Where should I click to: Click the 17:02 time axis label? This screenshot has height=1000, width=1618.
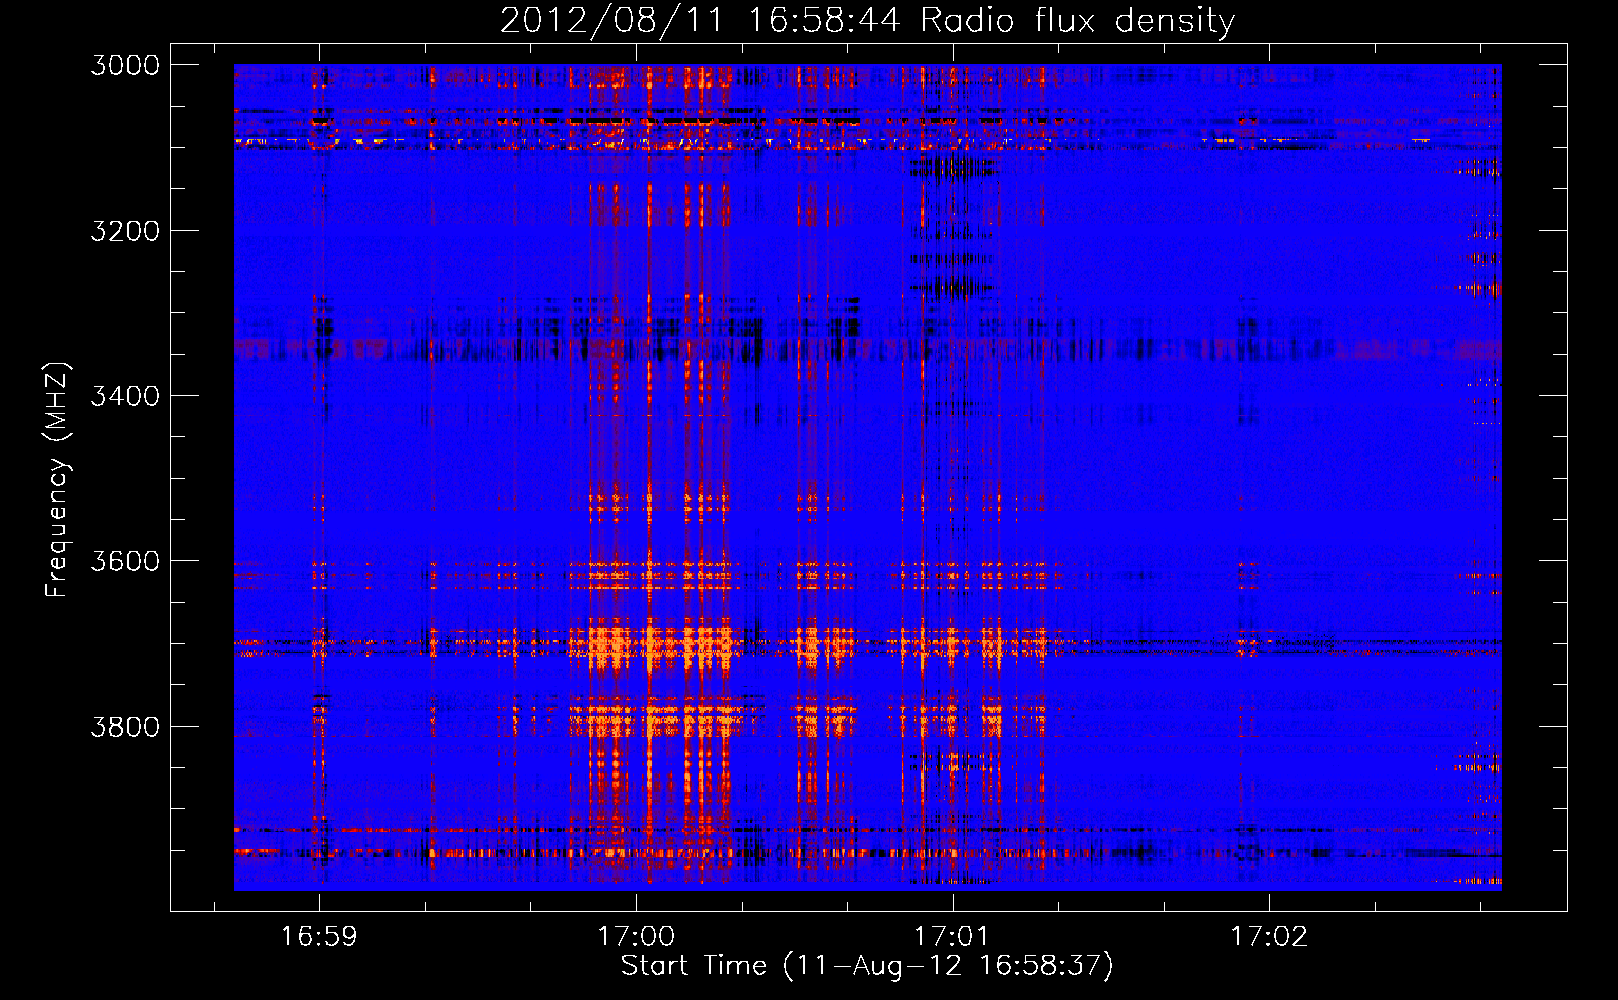(x=1269, y=937)
